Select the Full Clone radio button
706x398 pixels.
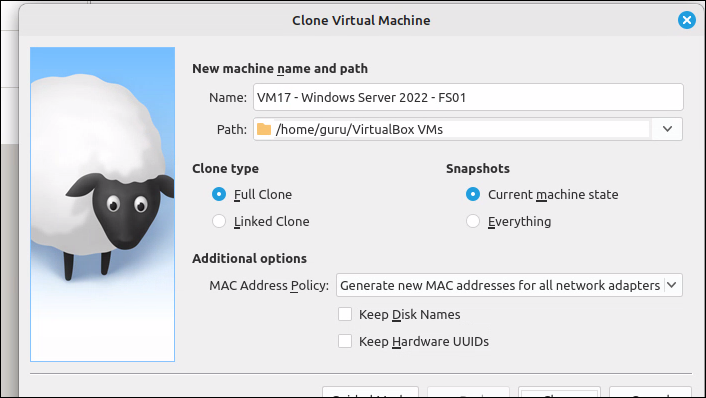click(x=219, y=194)
